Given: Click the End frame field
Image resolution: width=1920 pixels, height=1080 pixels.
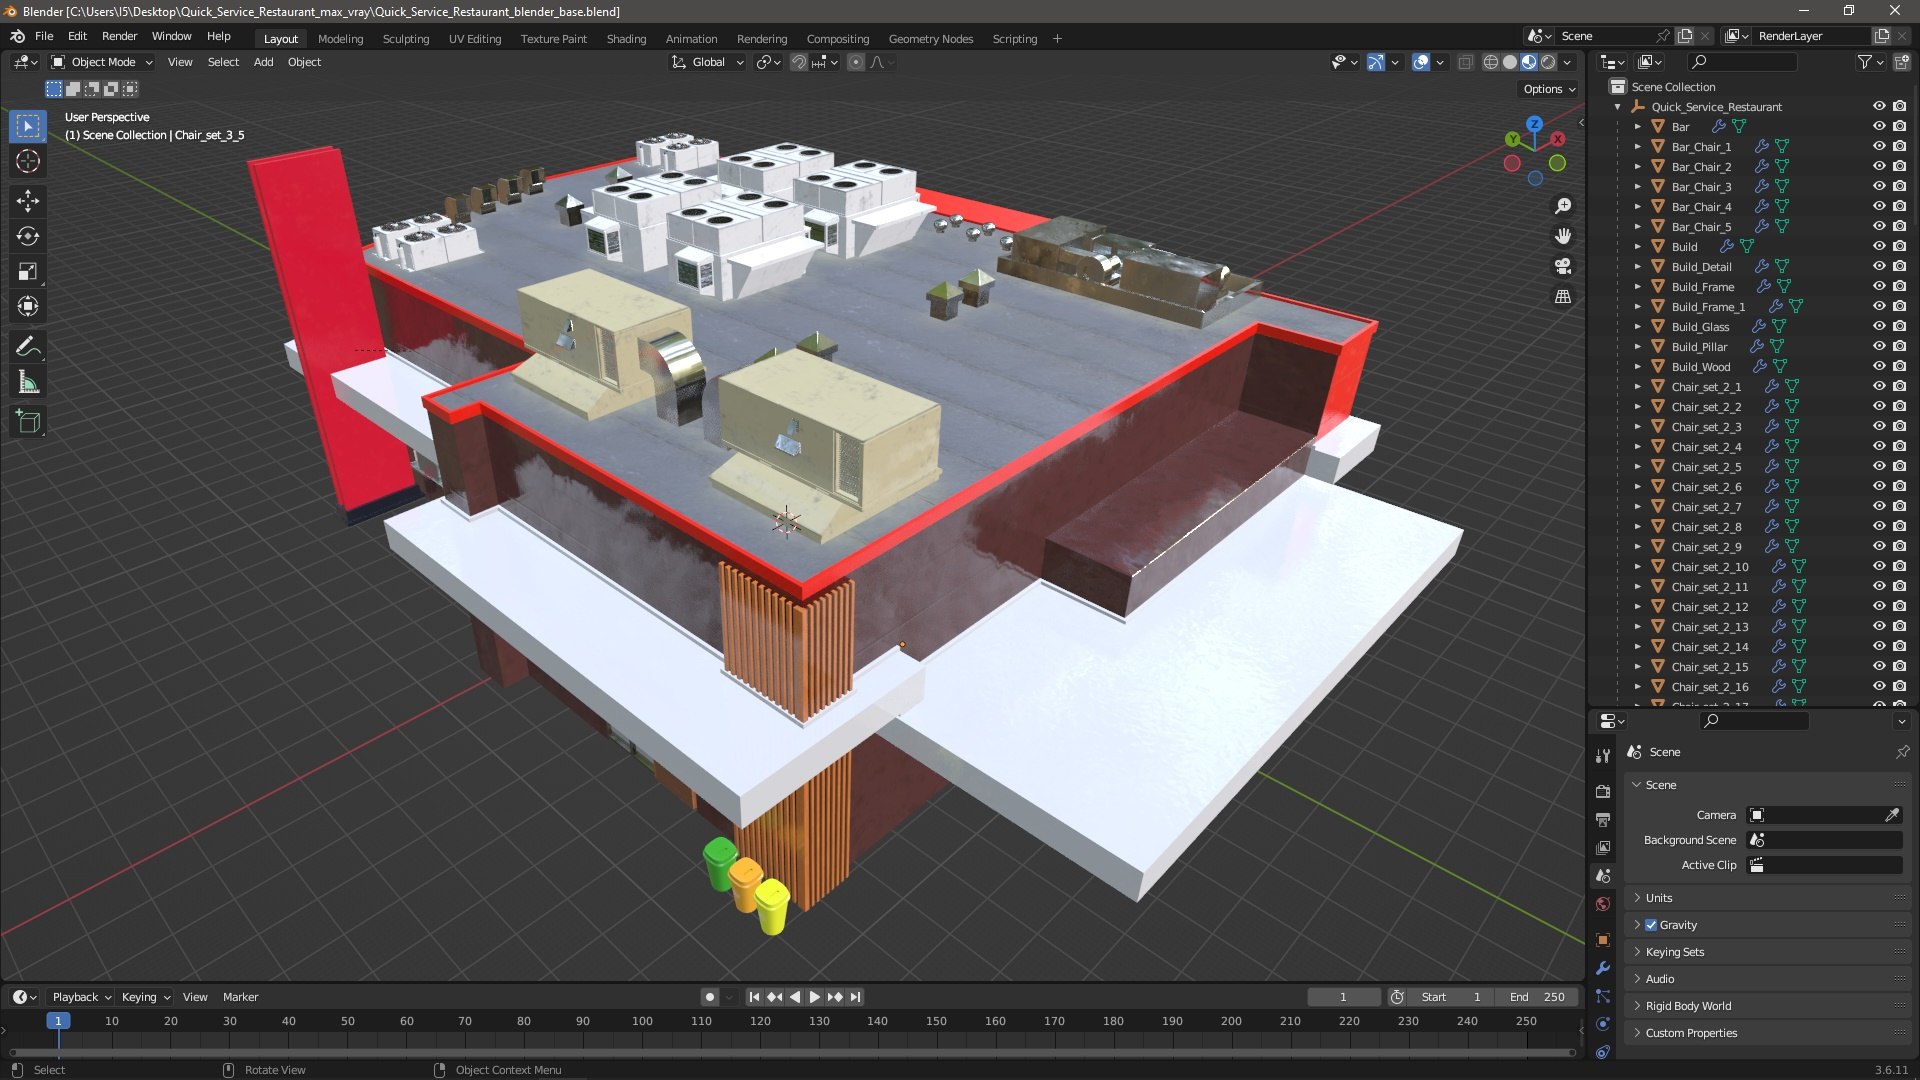Looking at the screenshot, I should coord(1537,997).
